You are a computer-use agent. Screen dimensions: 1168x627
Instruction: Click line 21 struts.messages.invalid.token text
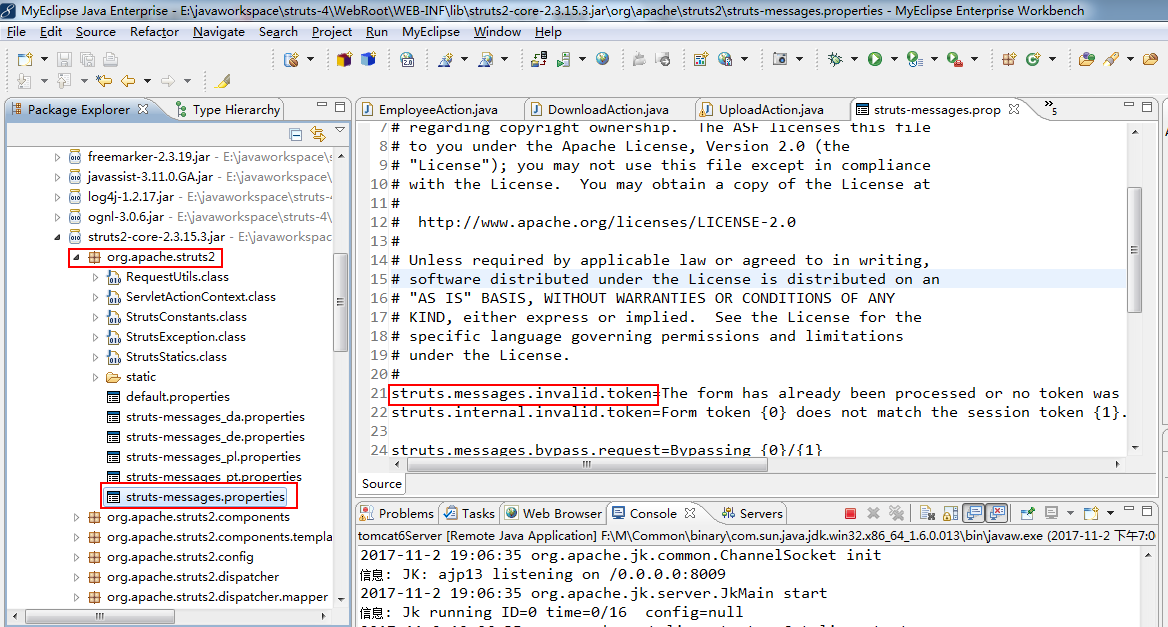point(524,393)
